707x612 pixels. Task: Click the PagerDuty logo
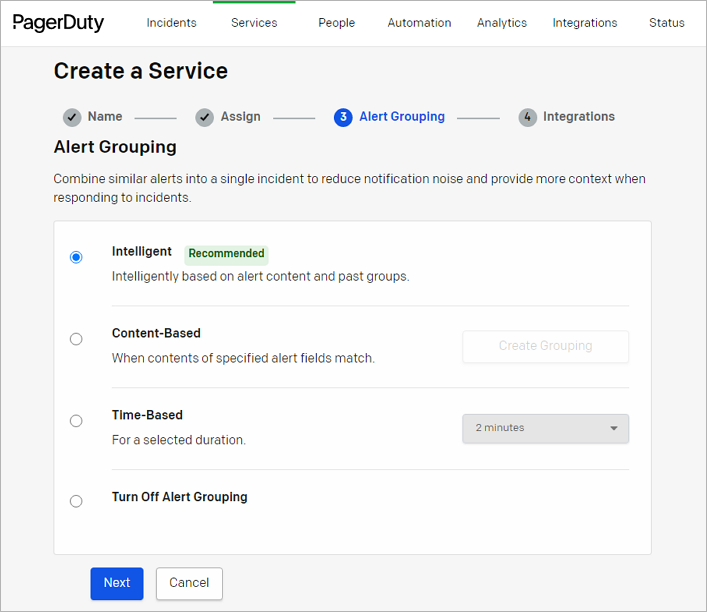(x=58, y=22)
